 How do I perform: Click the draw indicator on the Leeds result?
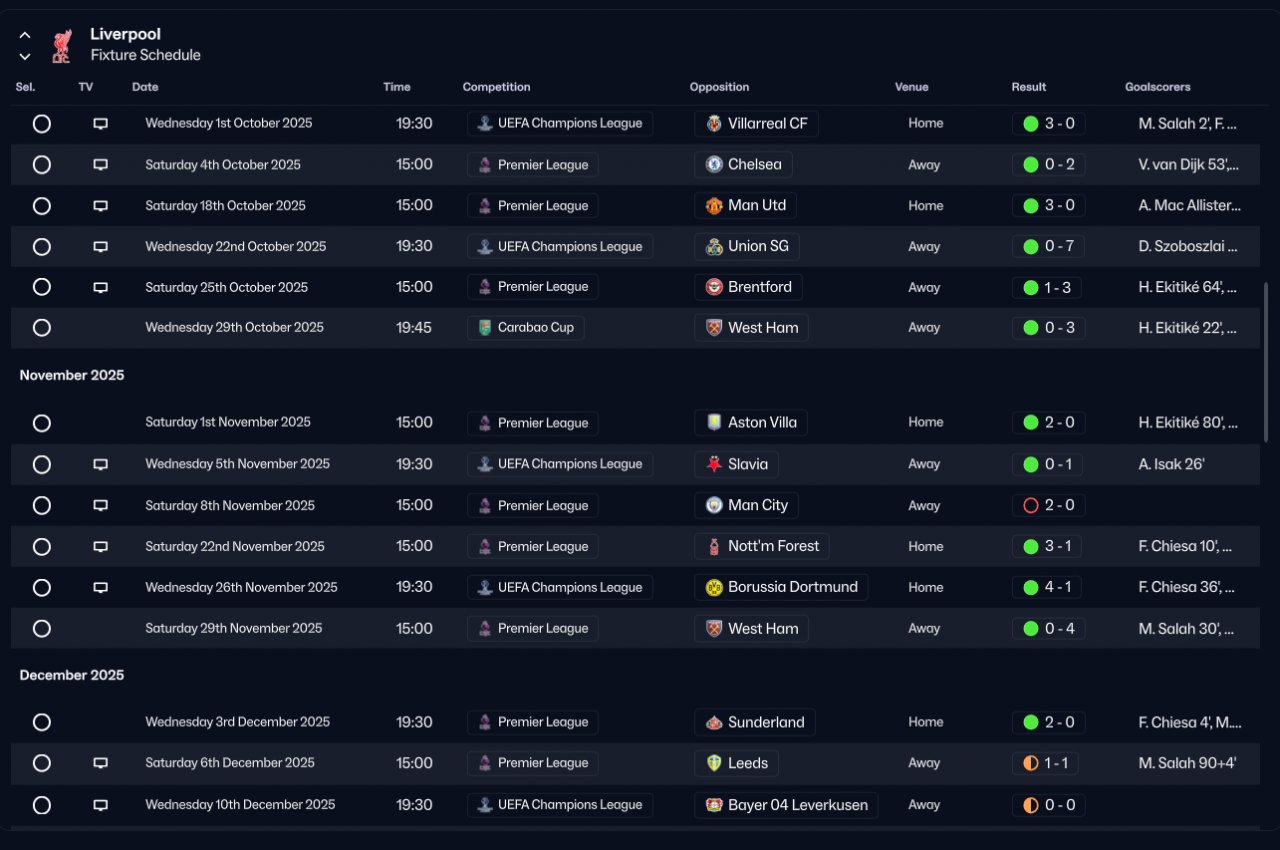[x=1031, y=764]
